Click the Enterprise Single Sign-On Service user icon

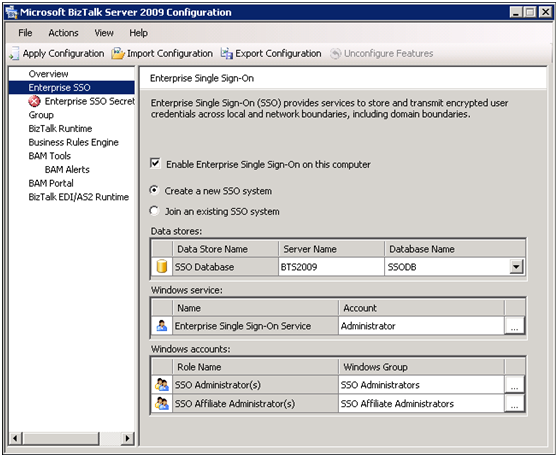(162, 325)
